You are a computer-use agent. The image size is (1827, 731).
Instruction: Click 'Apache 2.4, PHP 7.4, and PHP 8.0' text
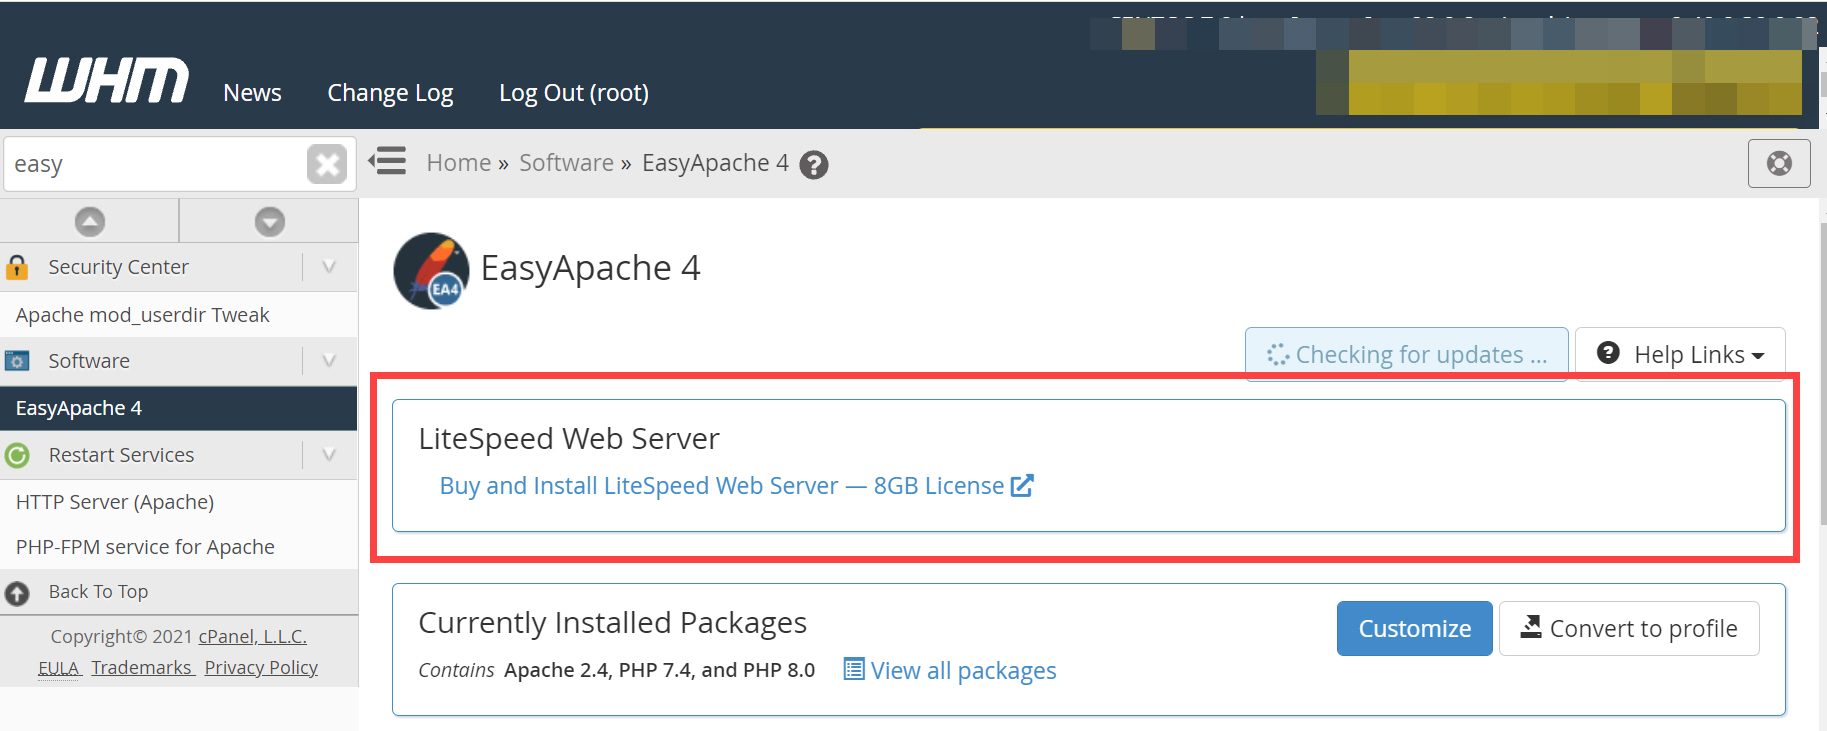(x=660, y=670)
